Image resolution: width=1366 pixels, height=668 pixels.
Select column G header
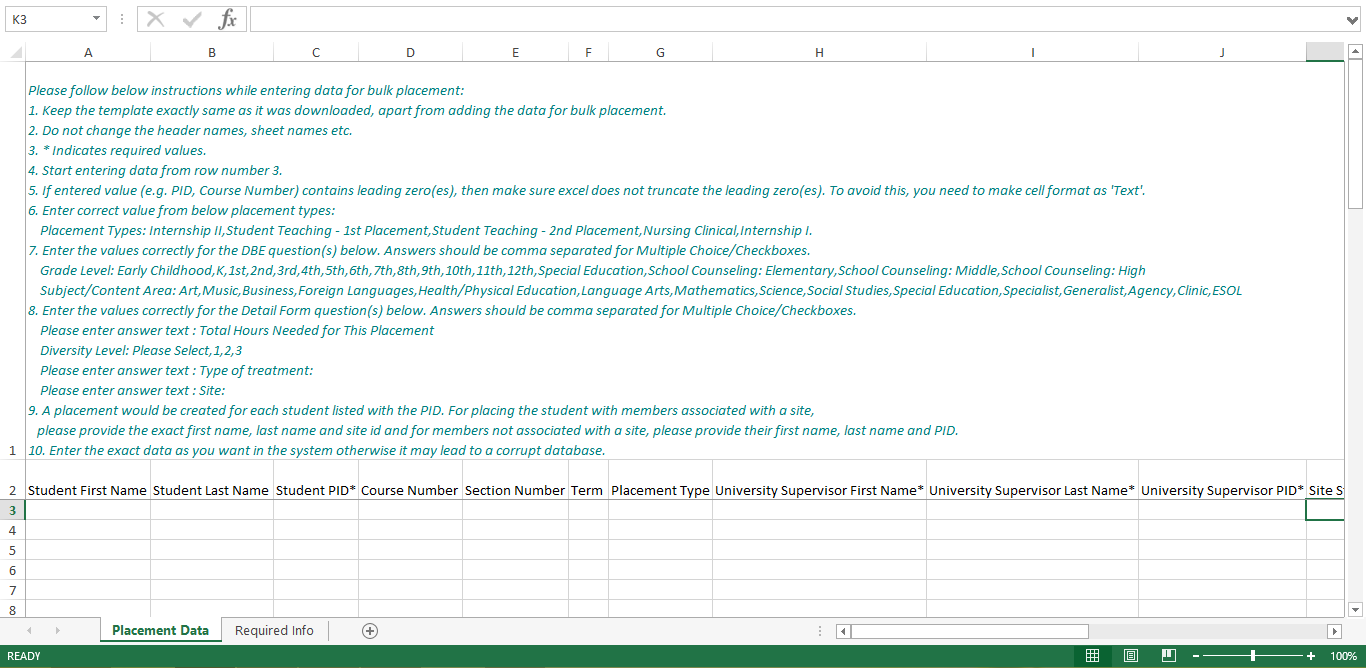tap(660, 52)
